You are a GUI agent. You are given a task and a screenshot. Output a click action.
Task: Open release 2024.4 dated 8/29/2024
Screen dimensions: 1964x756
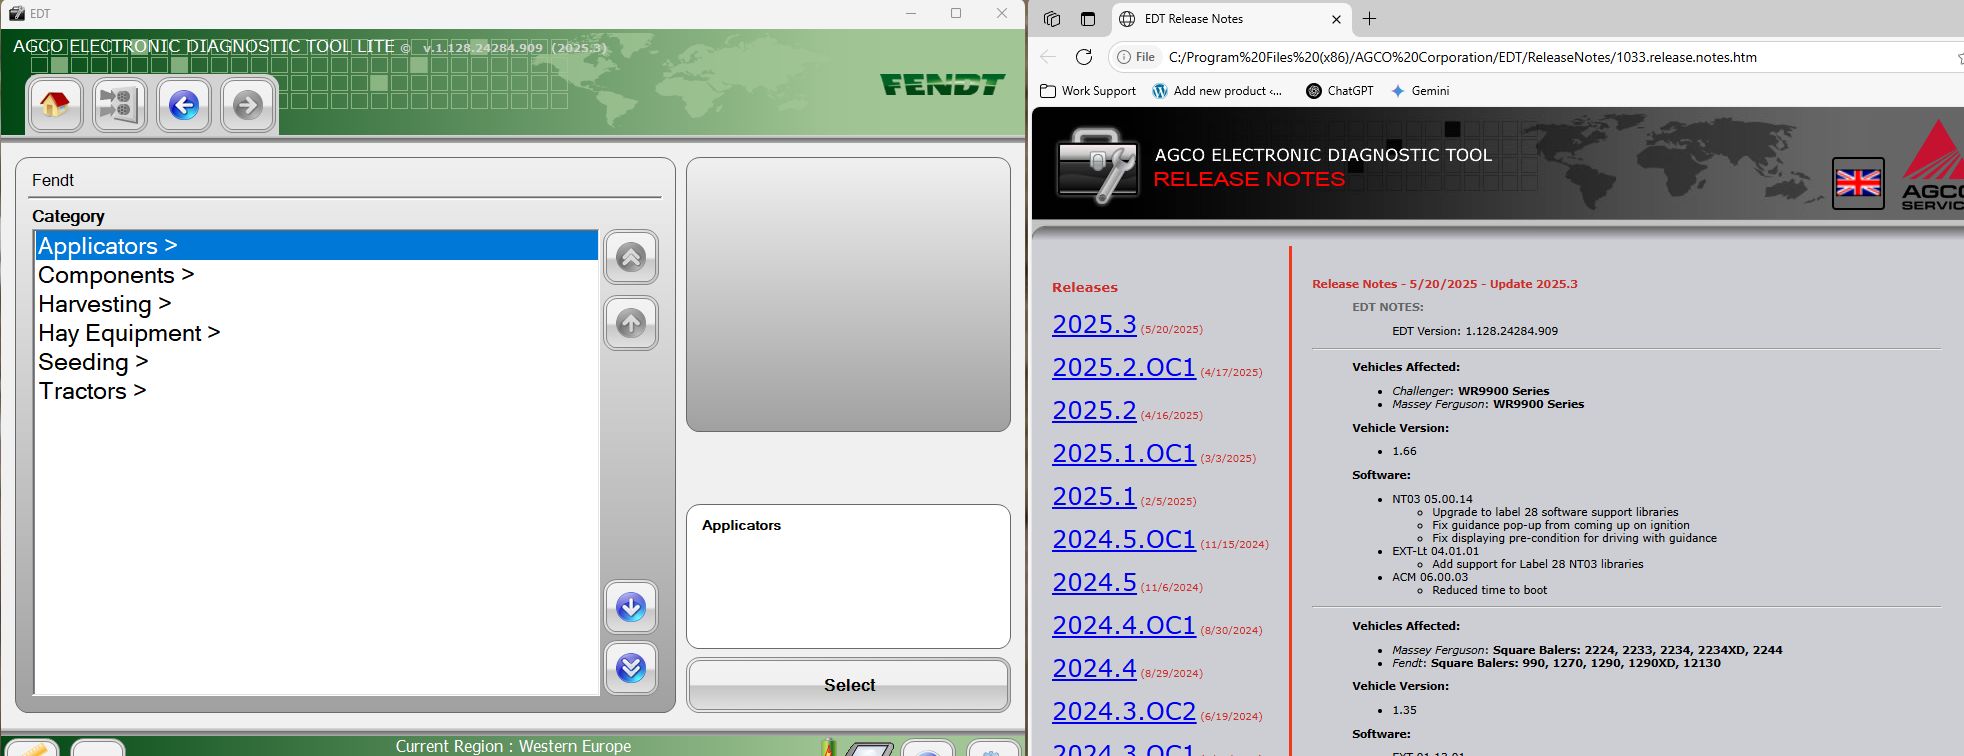click(x=1094, y=669)
